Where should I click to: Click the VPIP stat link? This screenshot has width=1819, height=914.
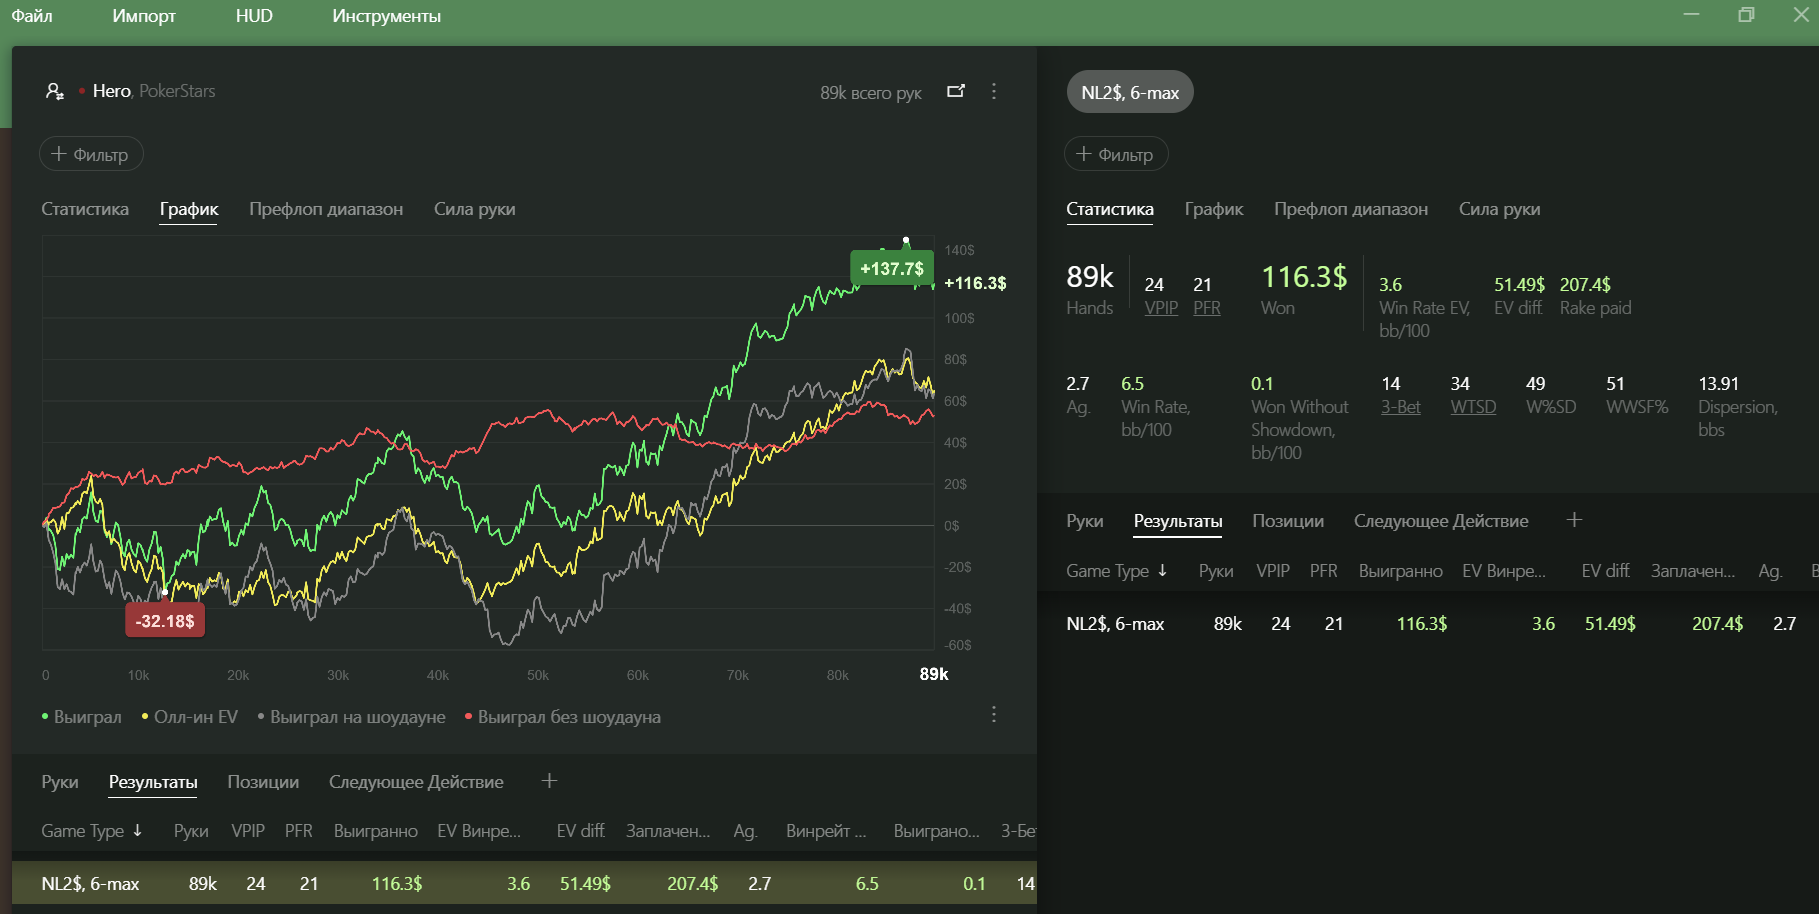1161,308
